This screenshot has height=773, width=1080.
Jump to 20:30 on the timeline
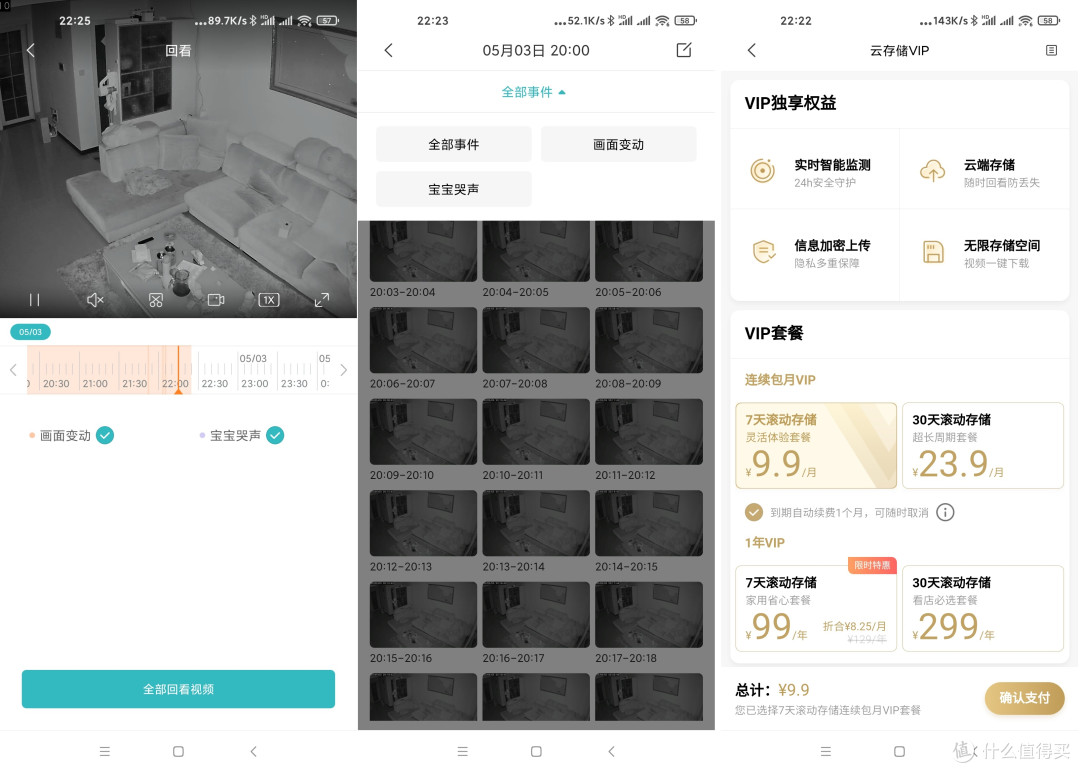click(56, 384)
